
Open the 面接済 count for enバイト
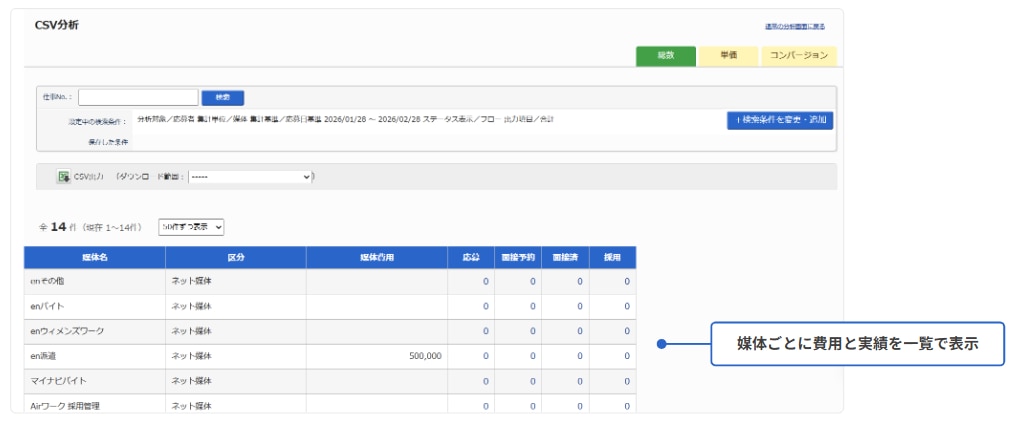click(x=580, y=306)
